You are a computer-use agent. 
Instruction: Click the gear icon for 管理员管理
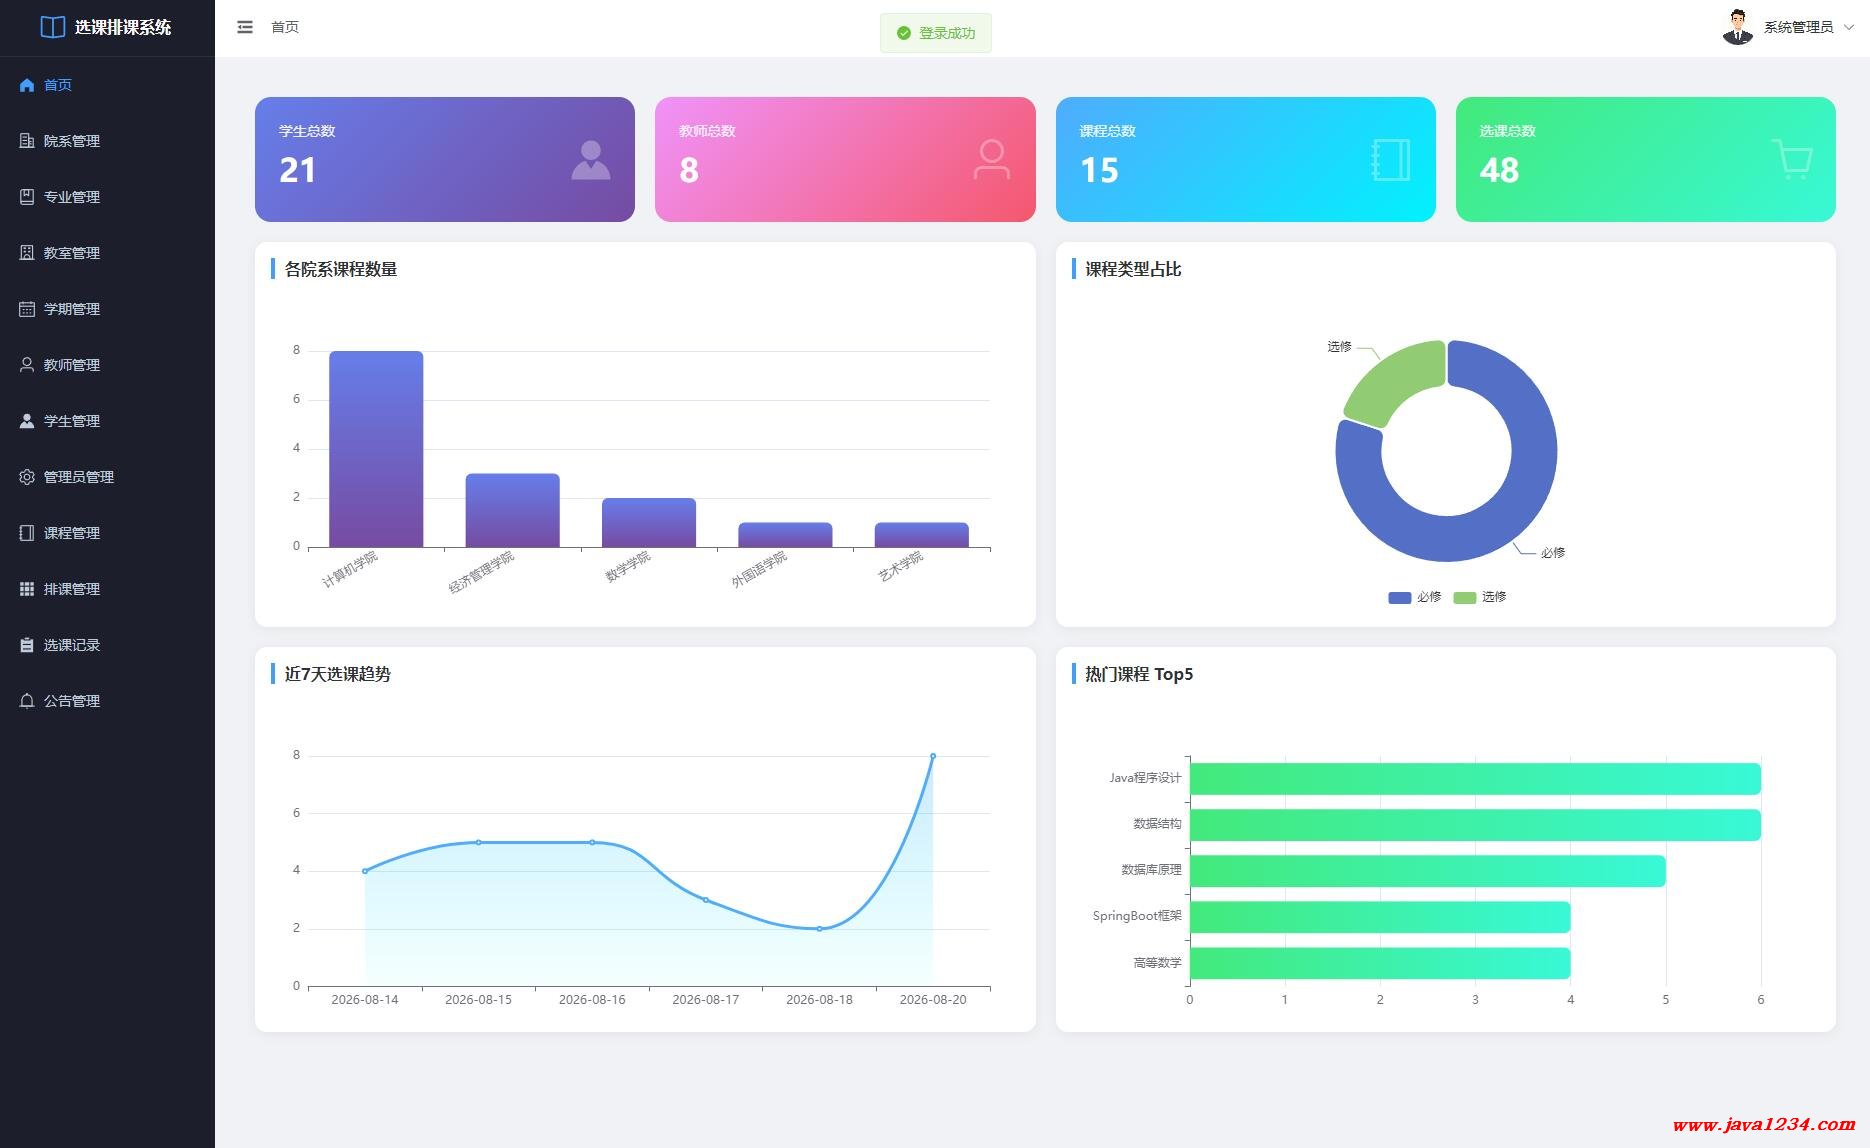(27, 477)
